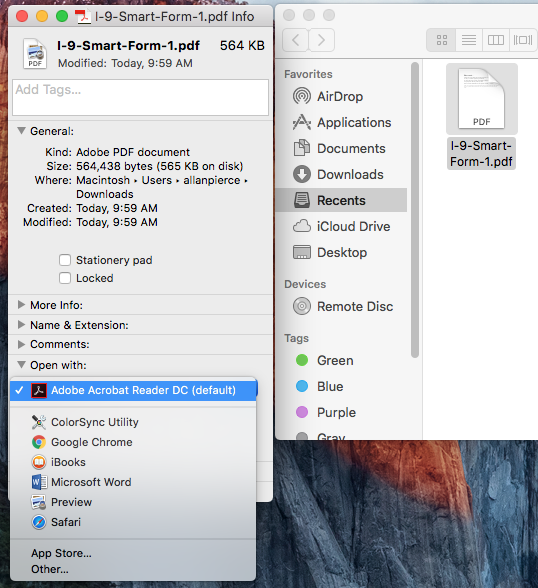Switch Finder to Cover Flow view
Screen dimensions: 538x588
tap(523, 40)
